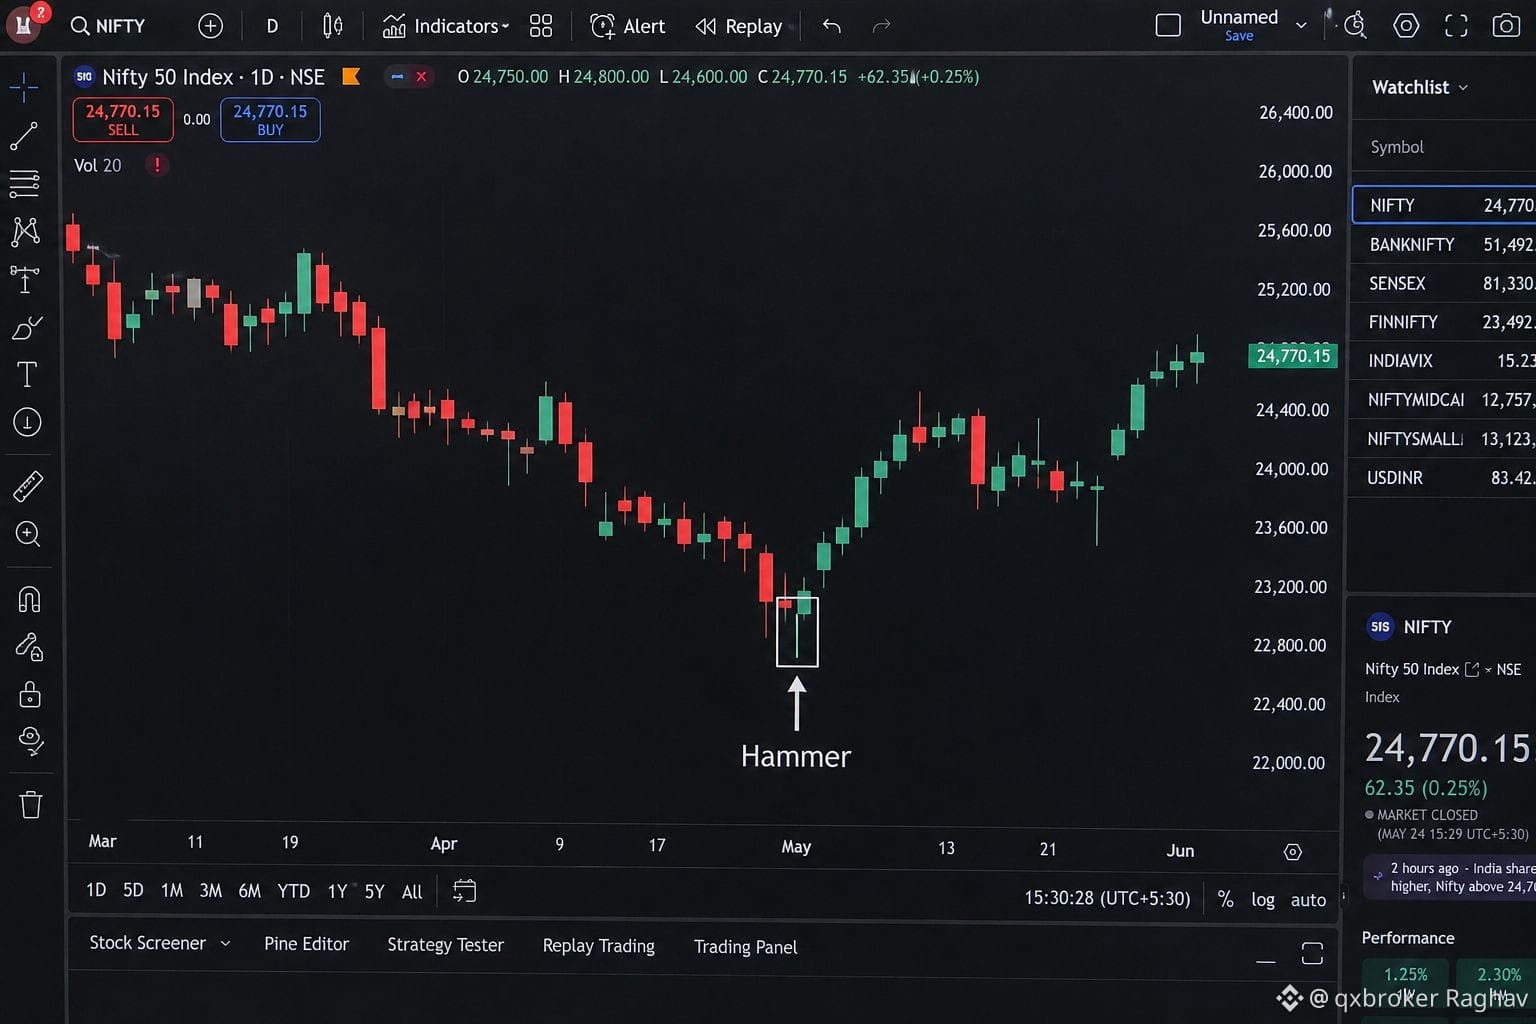
Task: Open the go to date calendar icon
Action: point(464,890)
